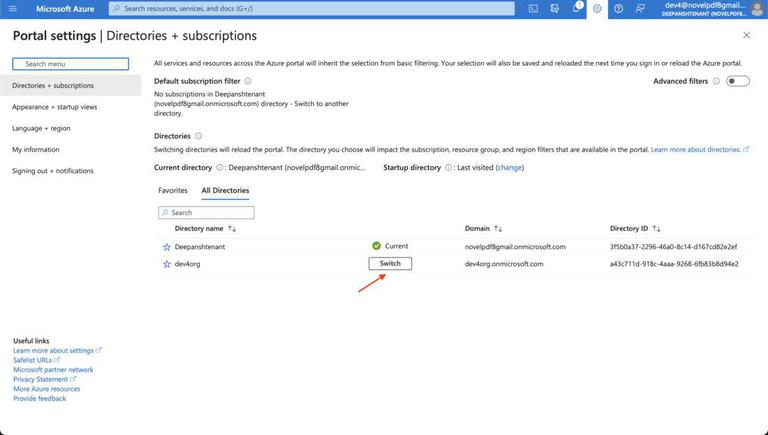The image size is (768, 435).
Task: Open Privacy Statement link
Action: click(45, 379)
